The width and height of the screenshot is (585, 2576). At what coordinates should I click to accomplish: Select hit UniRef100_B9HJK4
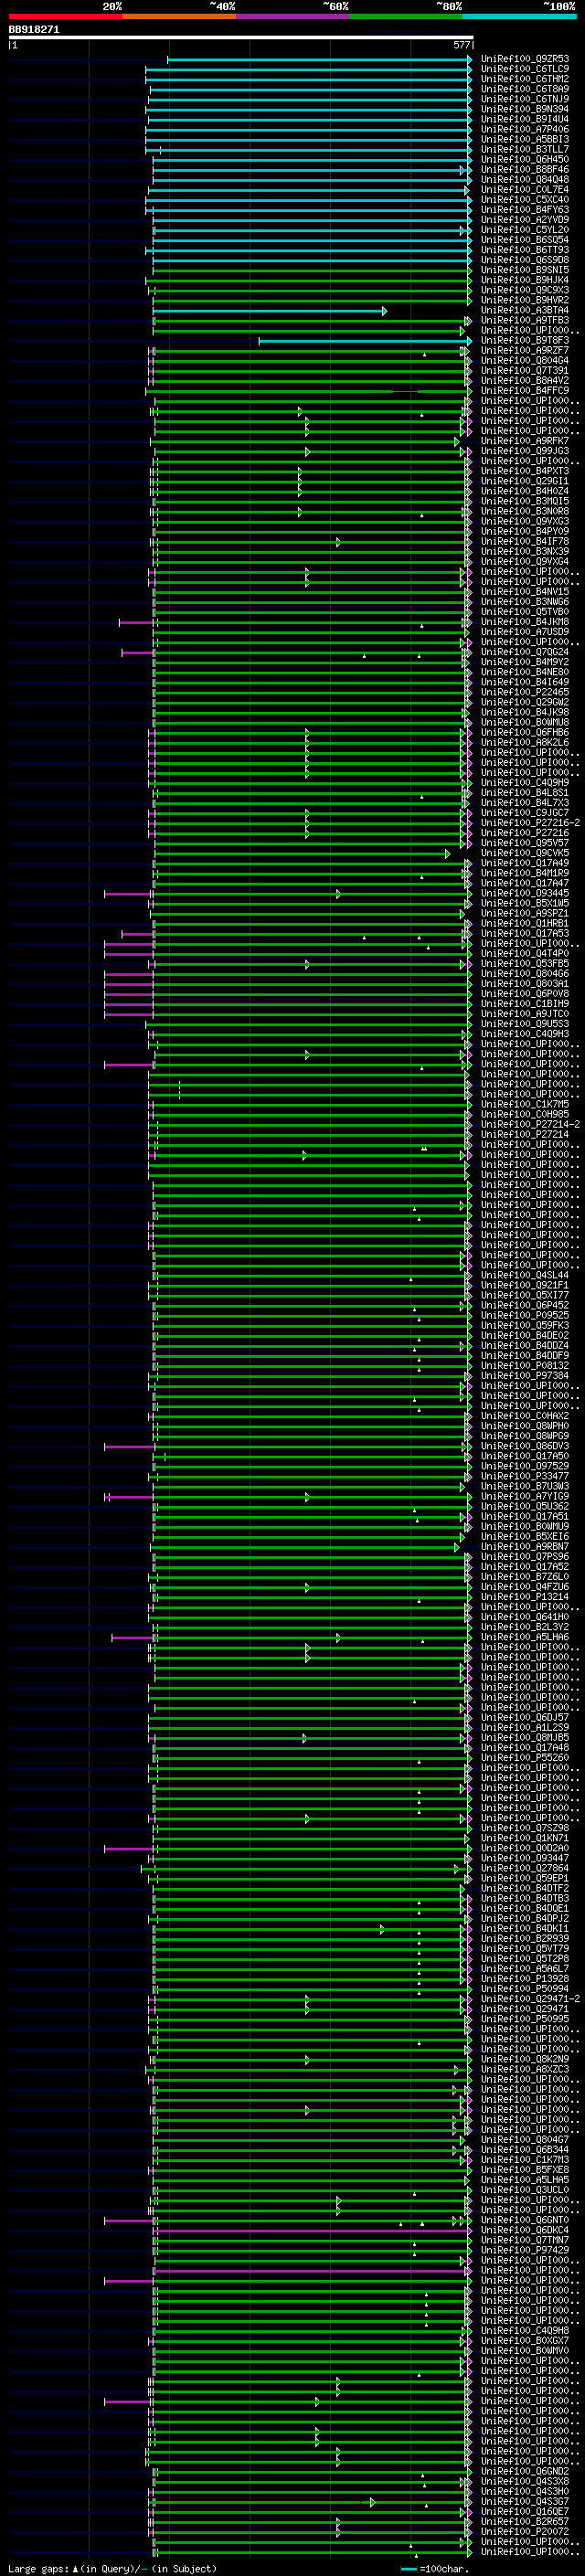pos(525,280)
